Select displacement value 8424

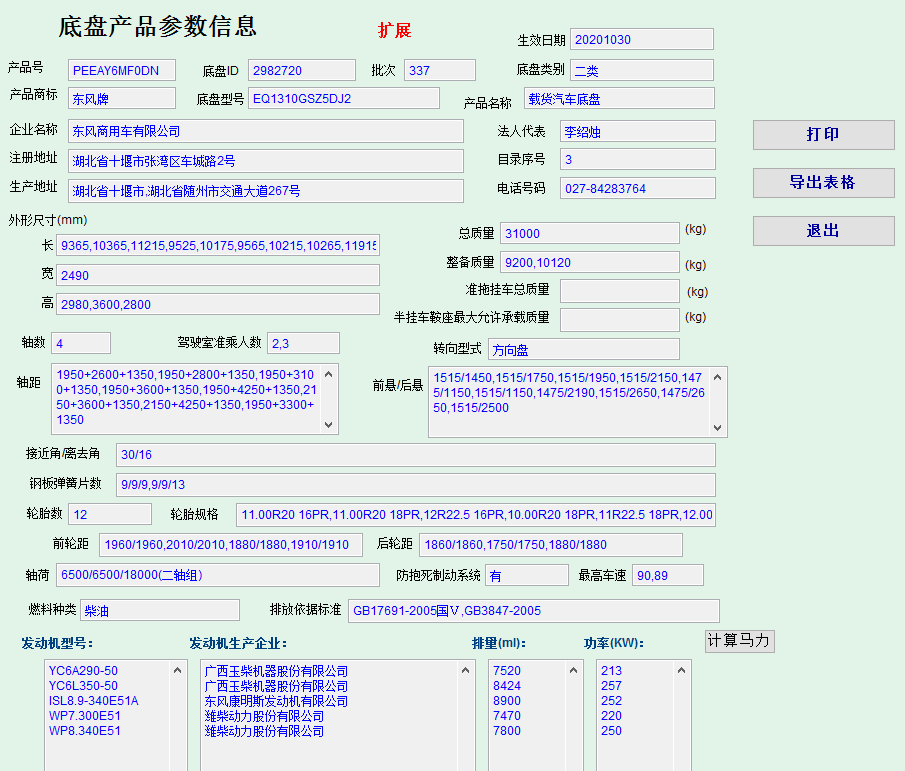tap(507, 686)
